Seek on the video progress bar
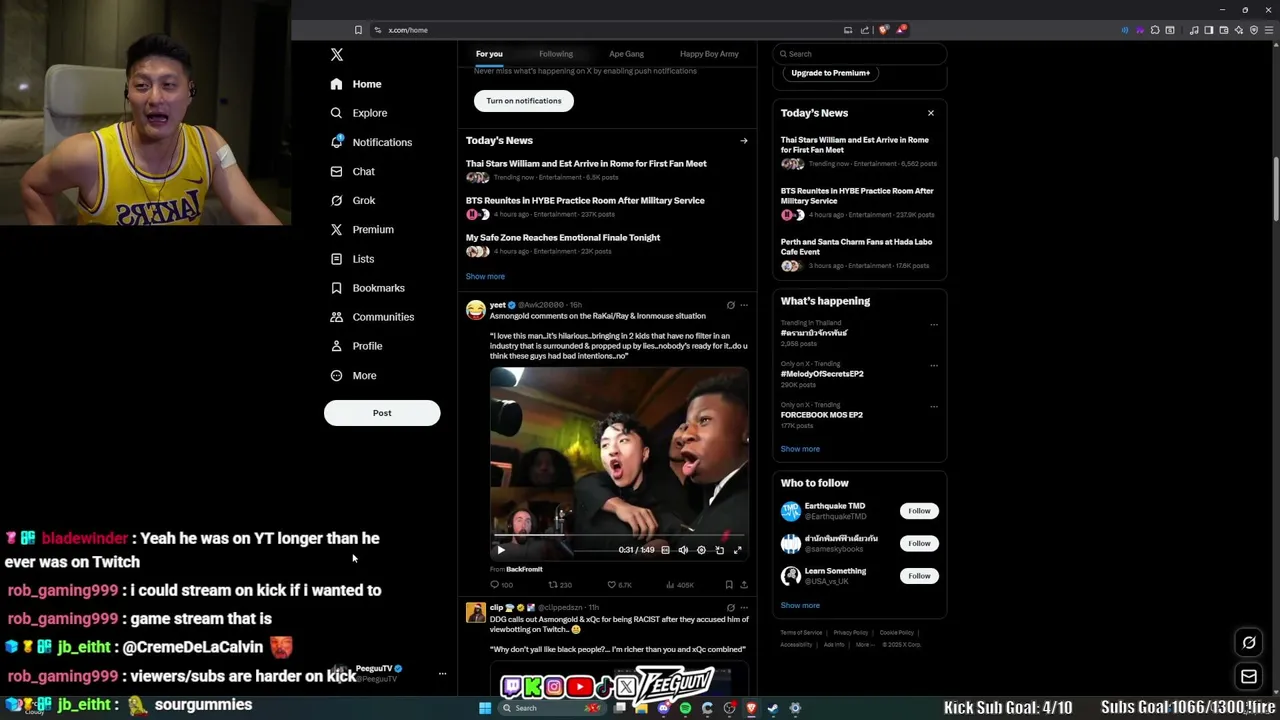Screen dimensions: 1280x720 619,537
